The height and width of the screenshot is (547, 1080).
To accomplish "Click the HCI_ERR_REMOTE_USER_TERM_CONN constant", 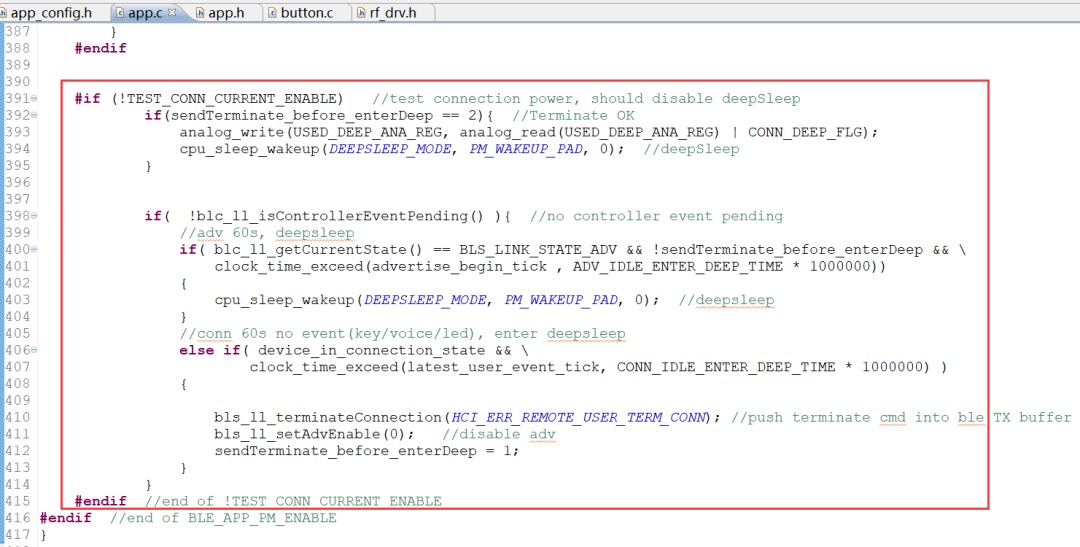I will [x=579, y=417].
